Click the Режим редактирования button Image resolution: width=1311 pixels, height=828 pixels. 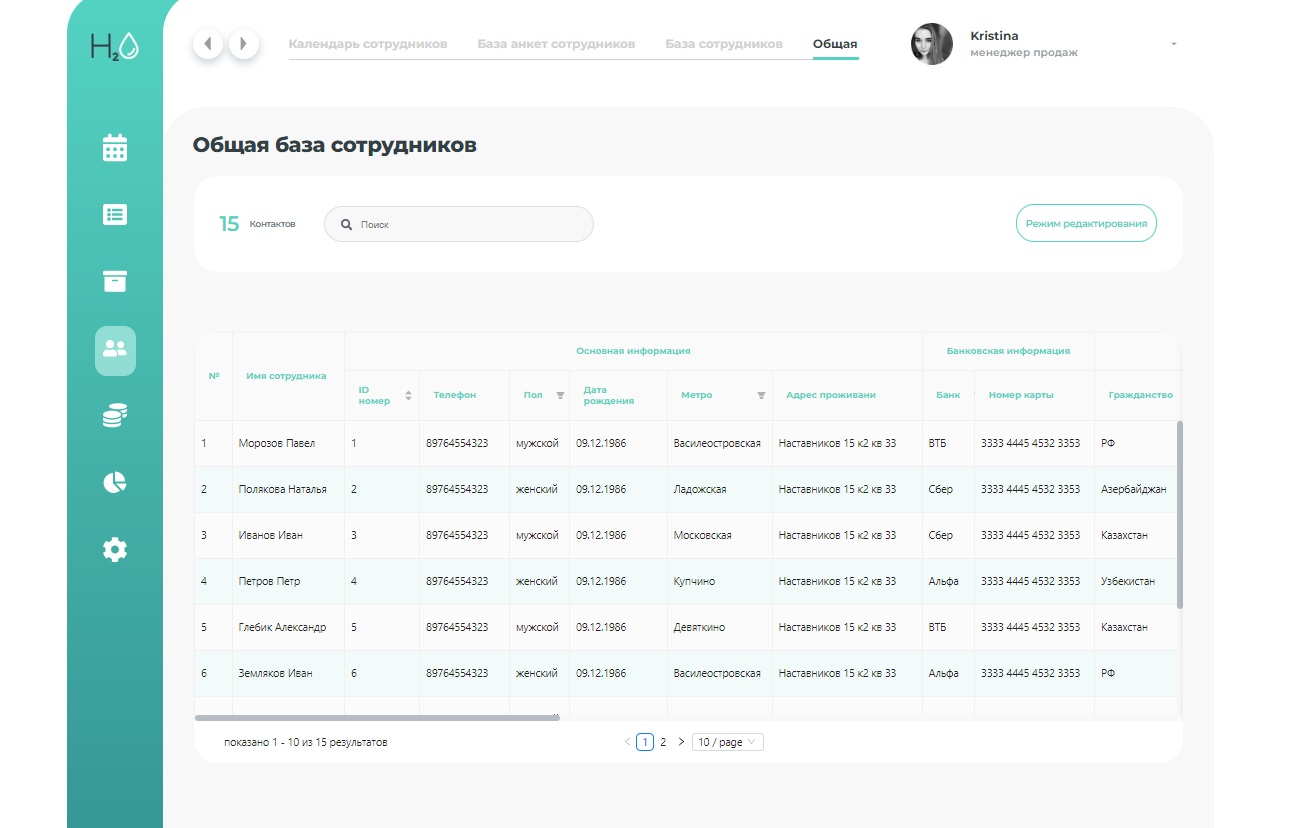coord(1086,224)
